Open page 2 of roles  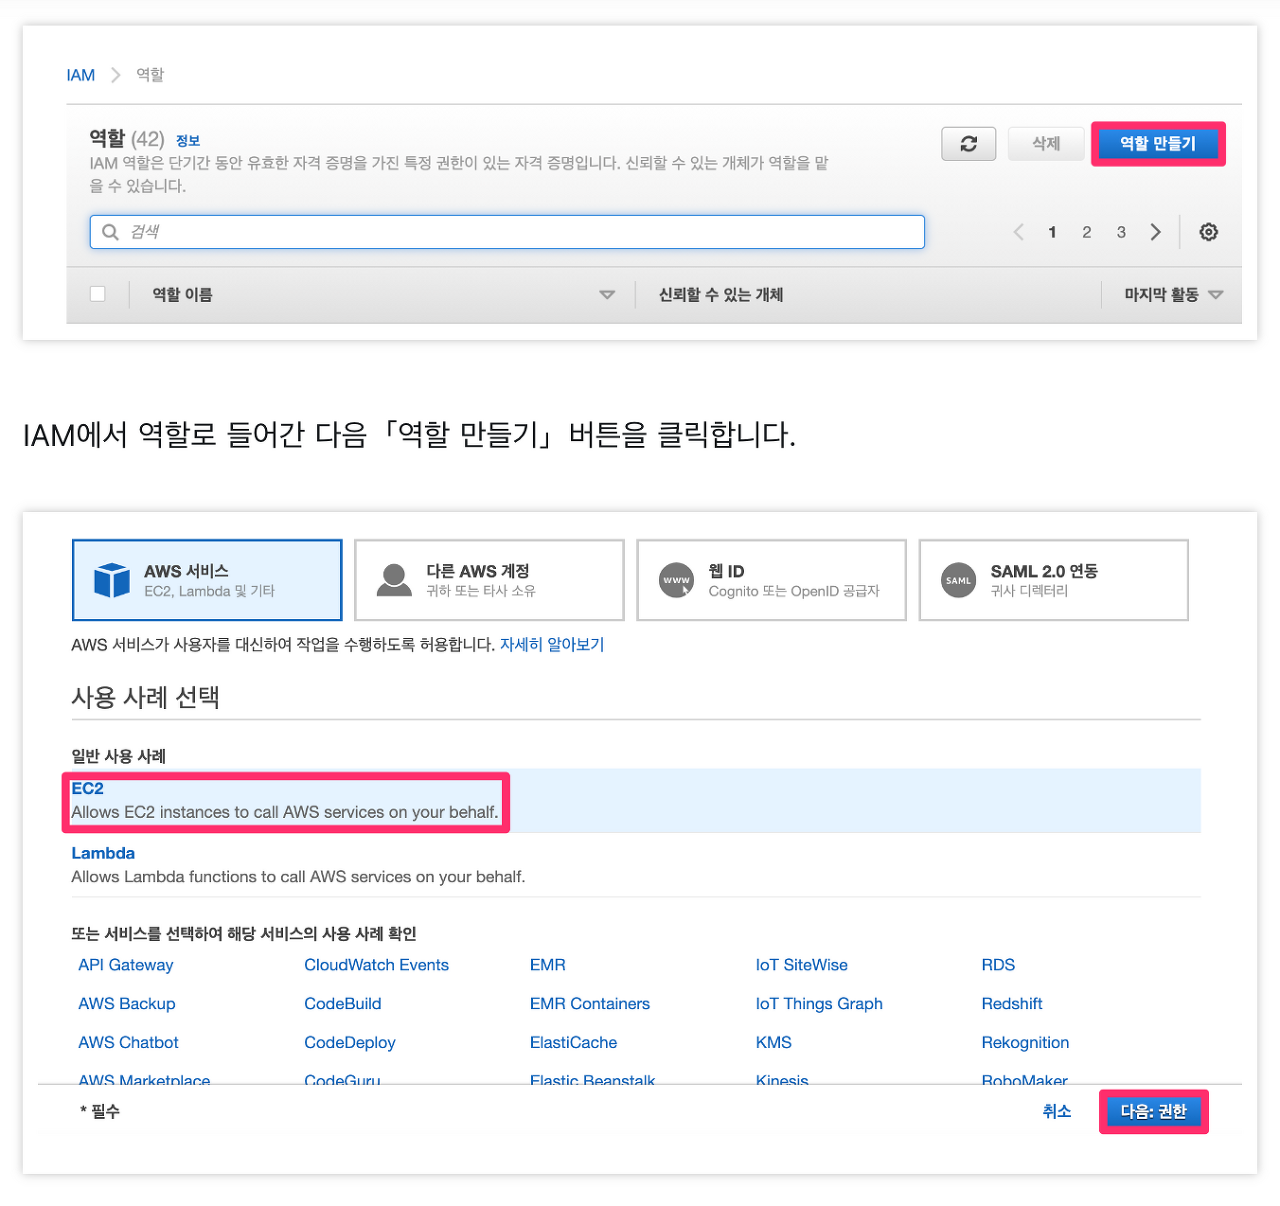(x=1087, y=232)
